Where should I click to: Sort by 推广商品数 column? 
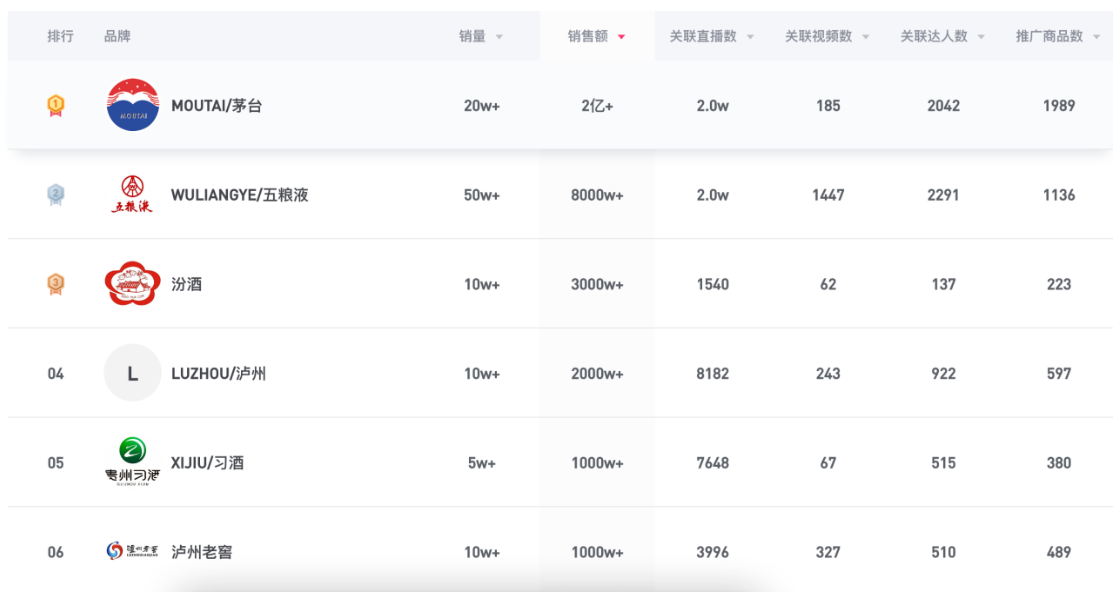(x=1058, y=37)
